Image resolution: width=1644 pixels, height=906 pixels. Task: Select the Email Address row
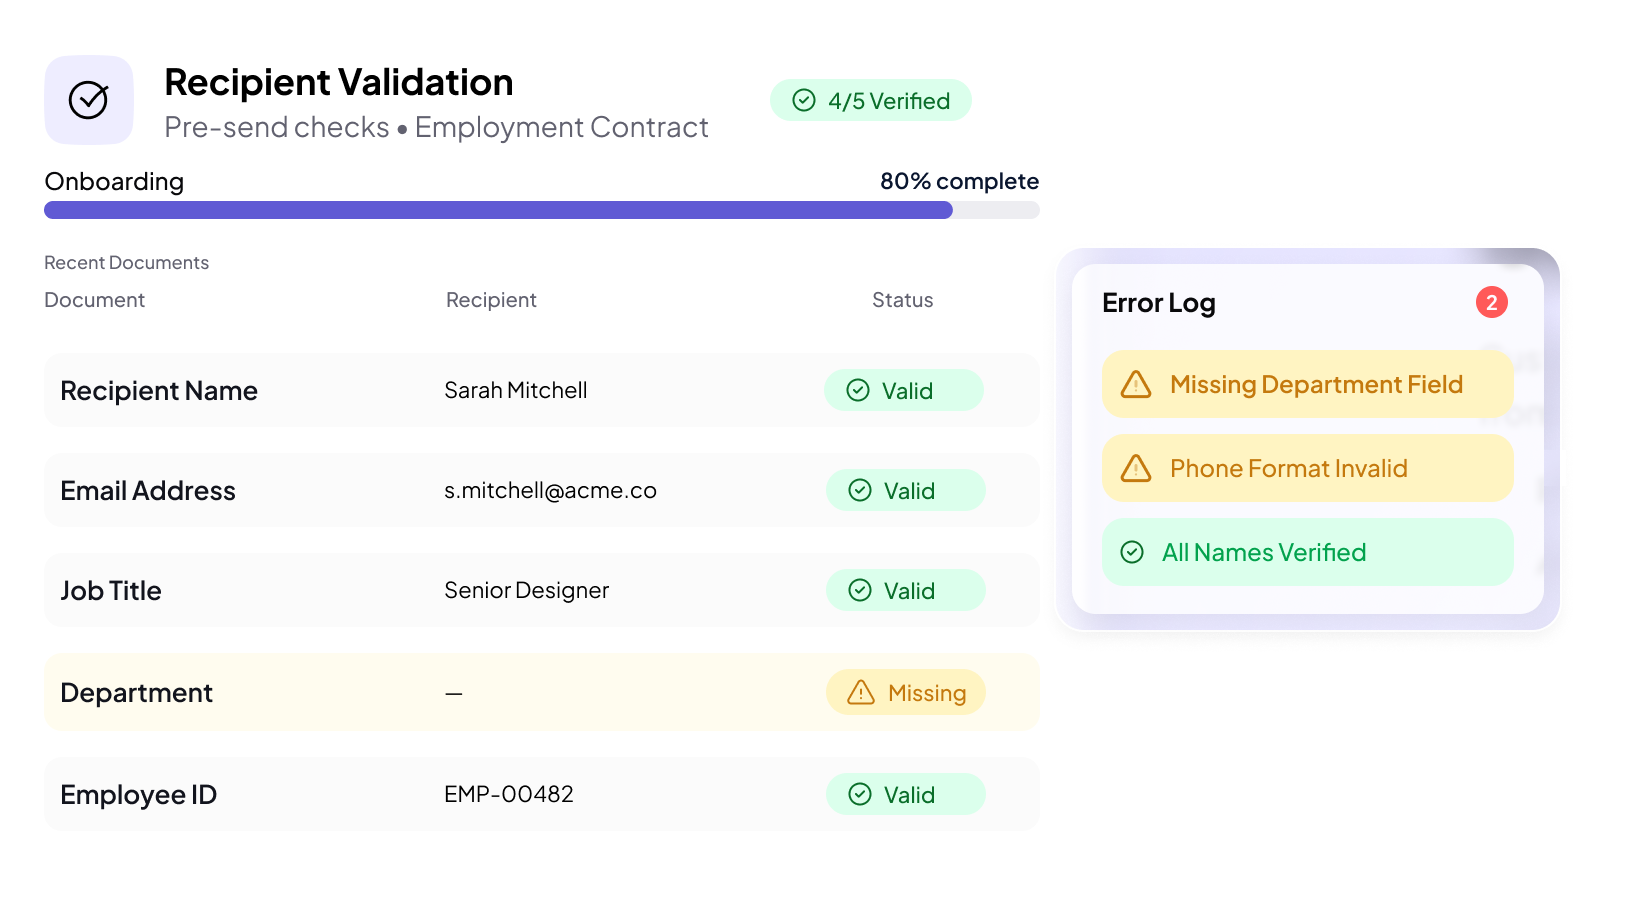click(541, 490)
